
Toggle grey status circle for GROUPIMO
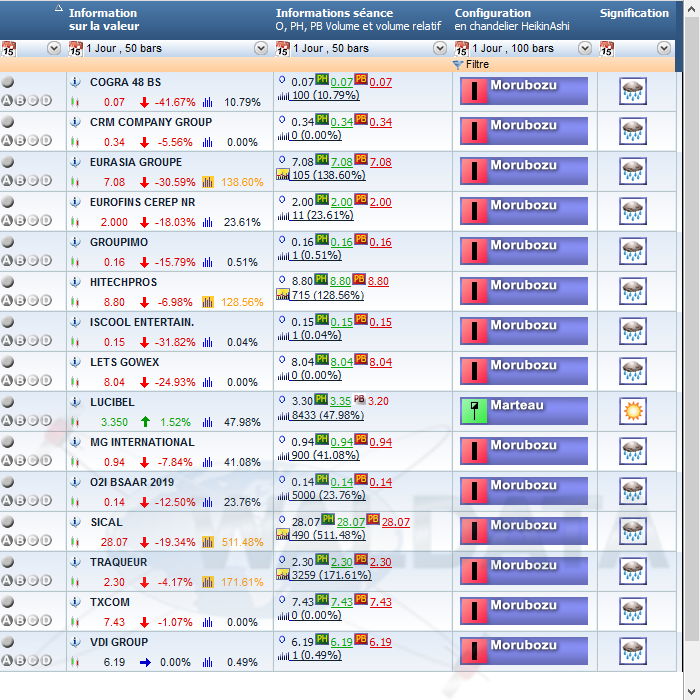pyautogui.click(x=8, y=242)
